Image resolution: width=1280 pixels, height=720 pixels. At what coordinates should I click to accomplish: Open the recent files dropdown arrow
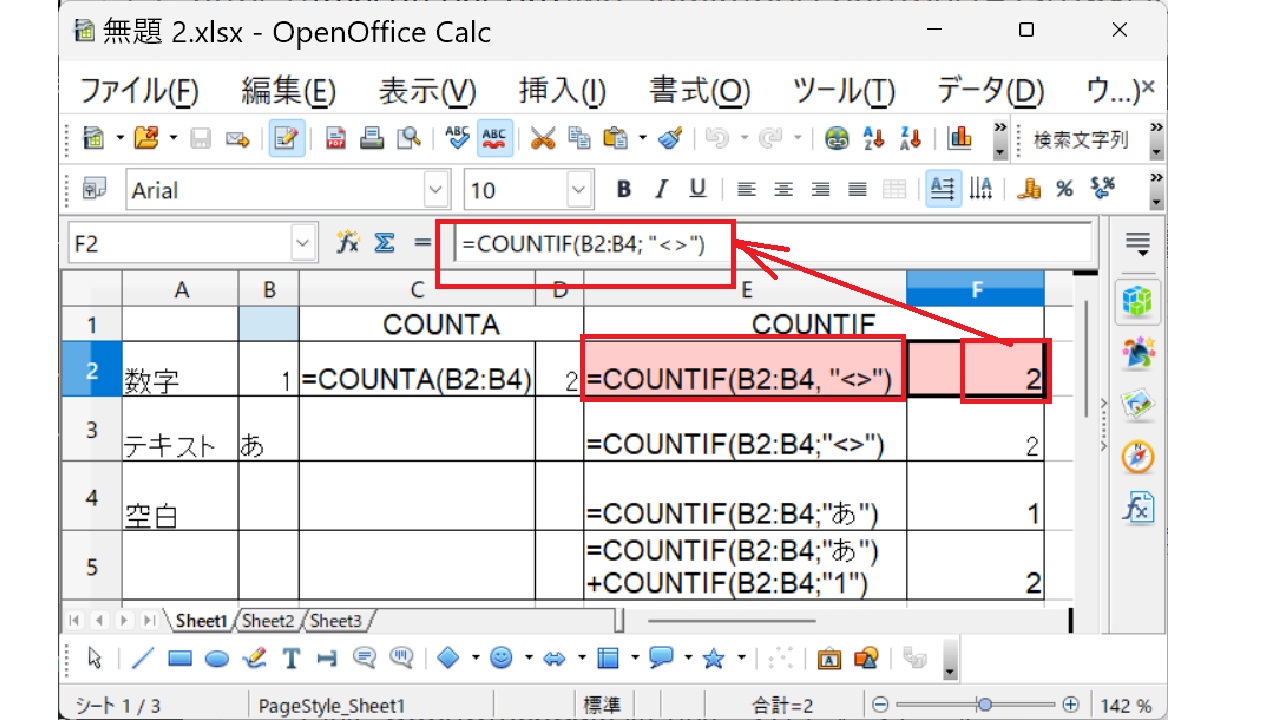point(172,138)
